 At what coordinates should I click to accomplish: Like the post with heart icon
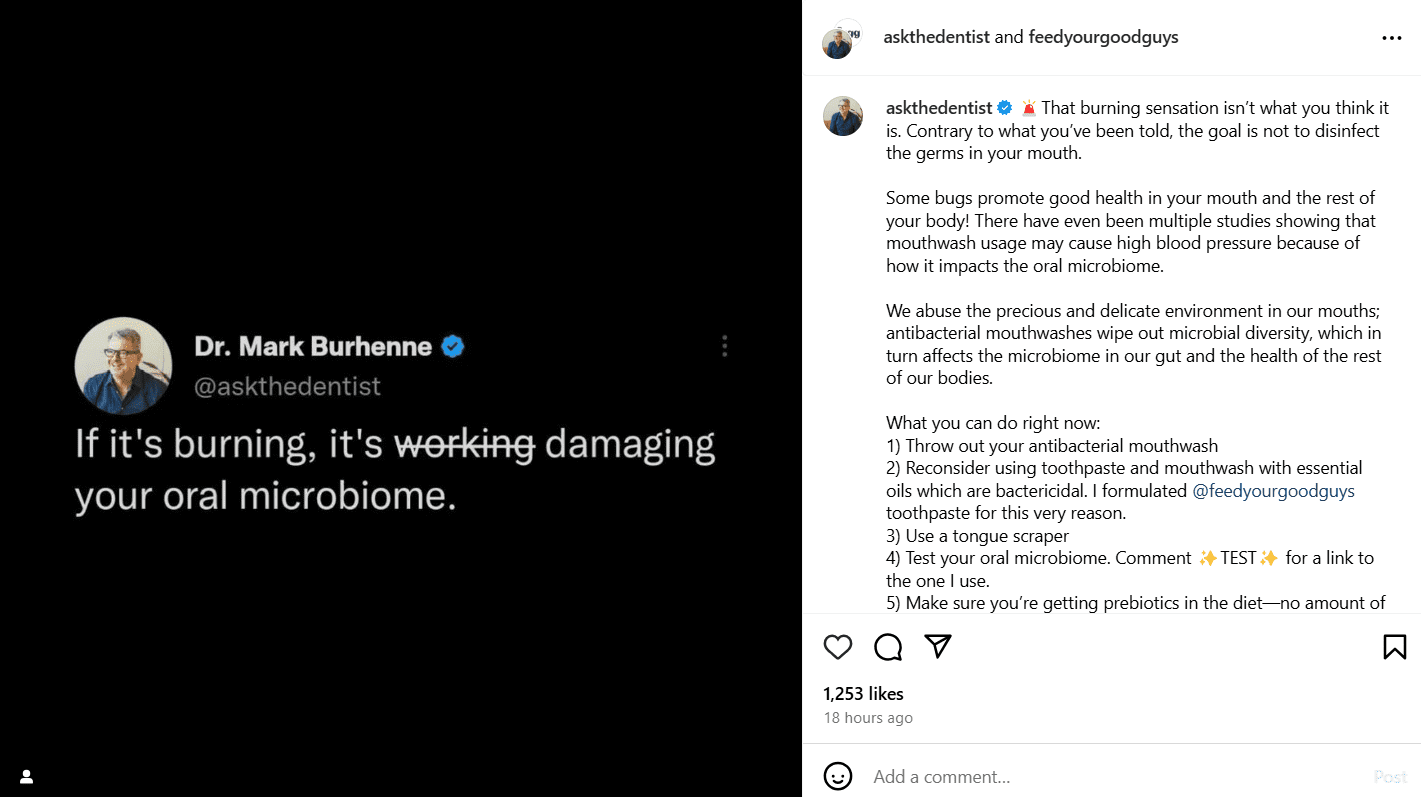(838, 647)
